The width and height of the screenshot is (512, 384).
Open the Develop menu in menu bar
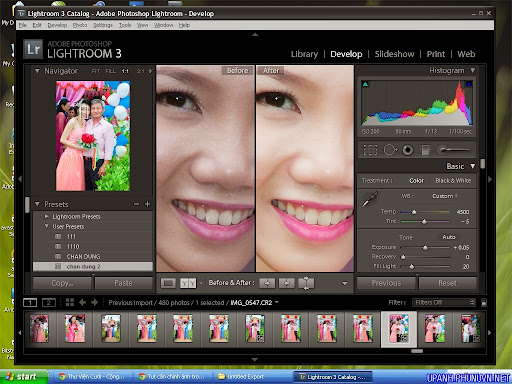(57, 25)
